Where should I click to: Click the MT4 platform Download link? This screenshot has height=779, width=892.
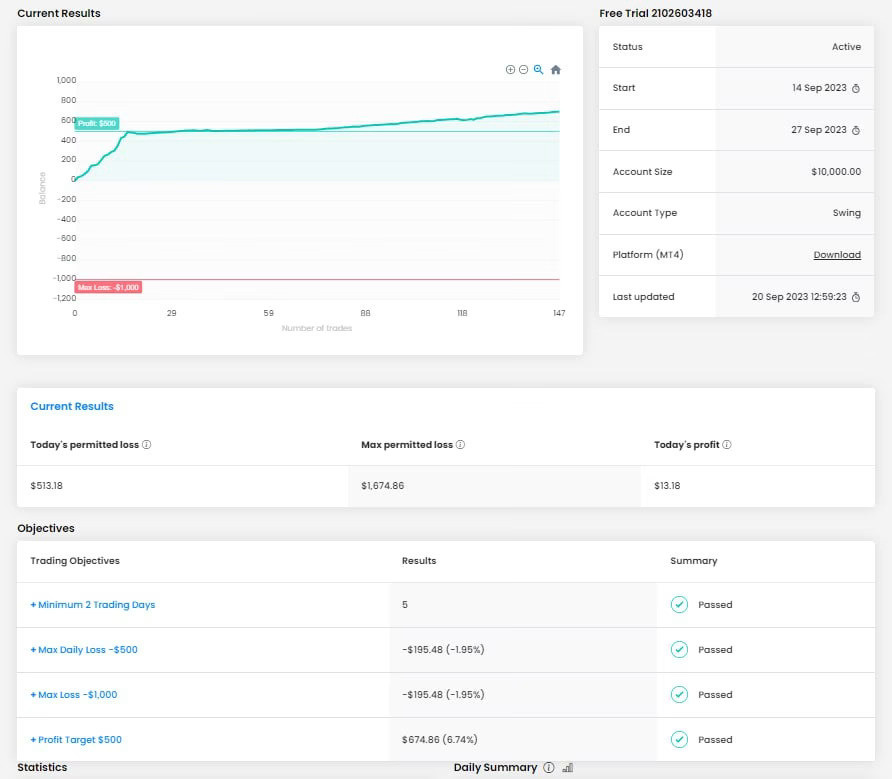click(x=837, y=255)
